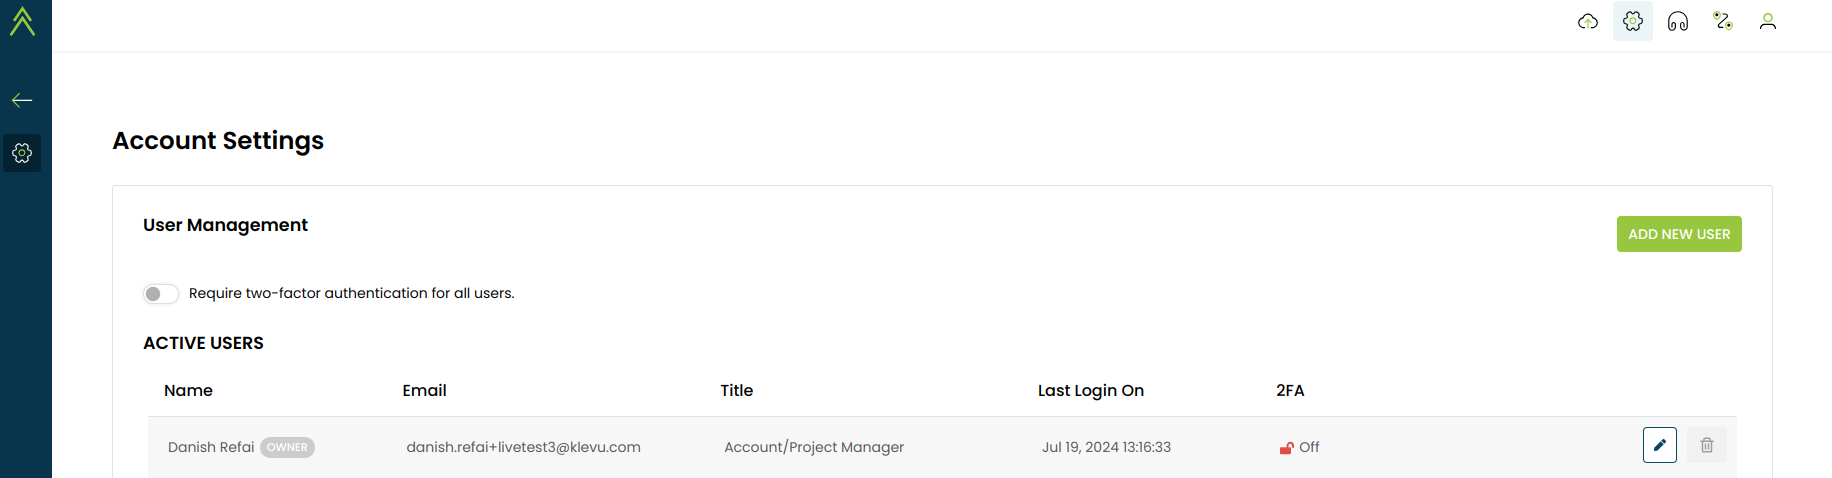Click the 2FA column header

click(1290, 391)
